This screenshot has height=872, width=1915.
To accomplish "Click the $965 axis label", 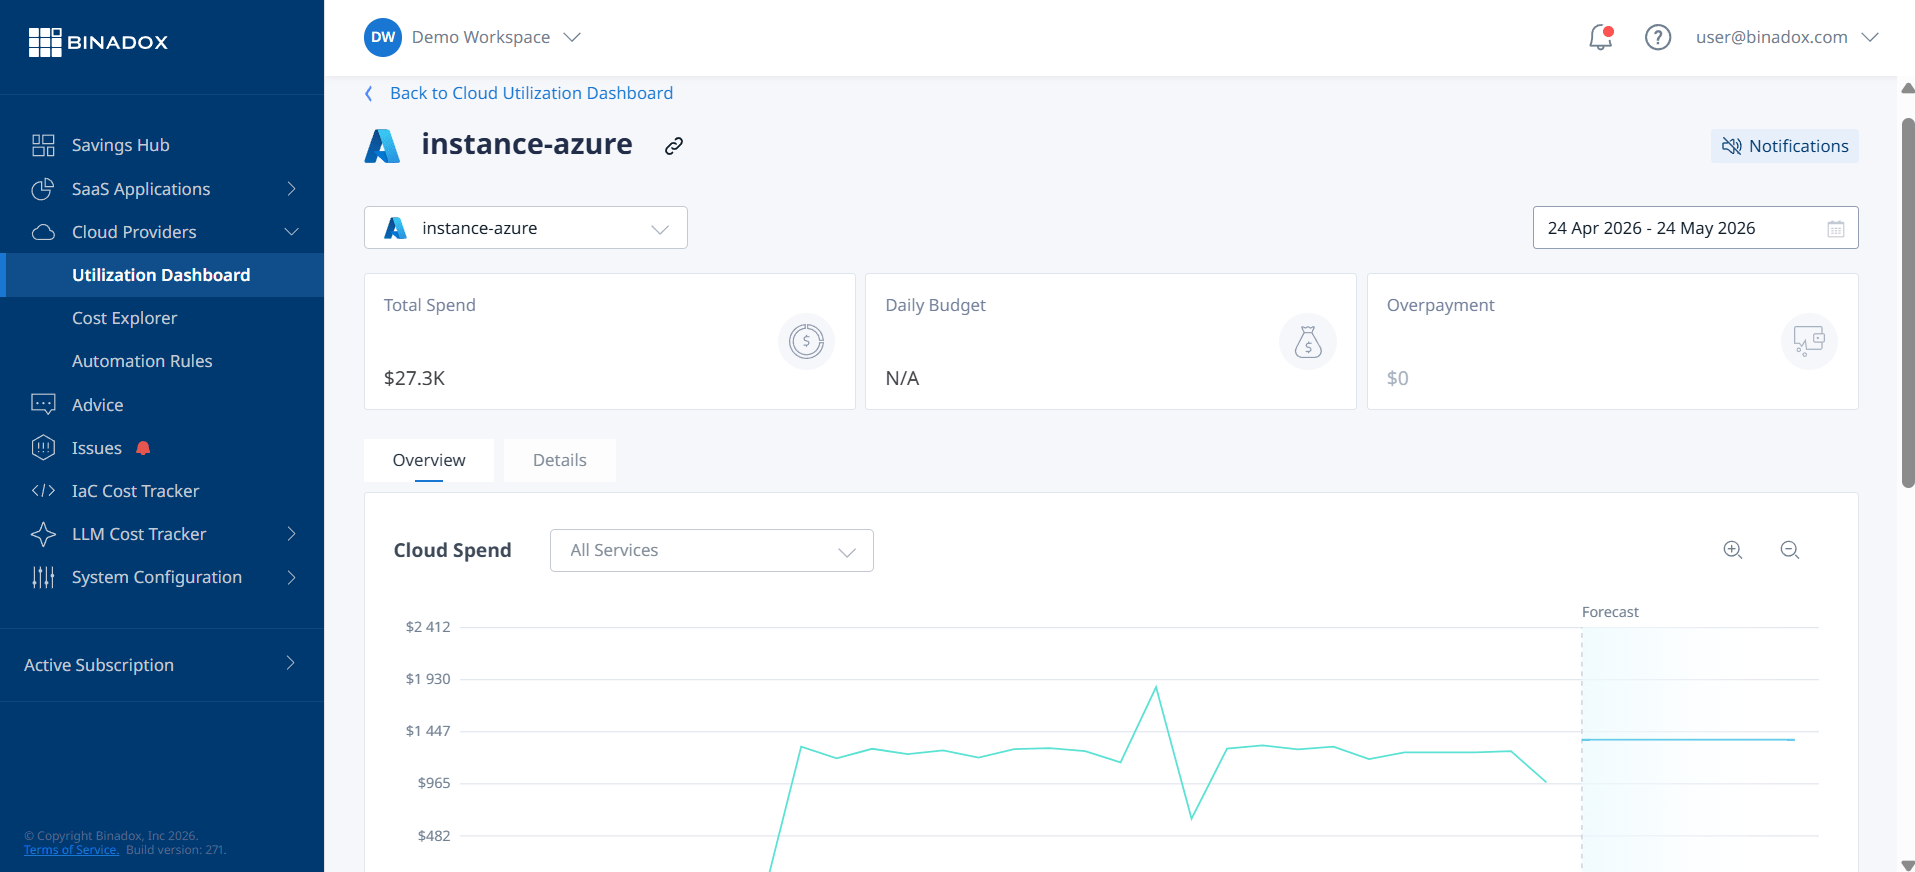I will click(434, 783).
